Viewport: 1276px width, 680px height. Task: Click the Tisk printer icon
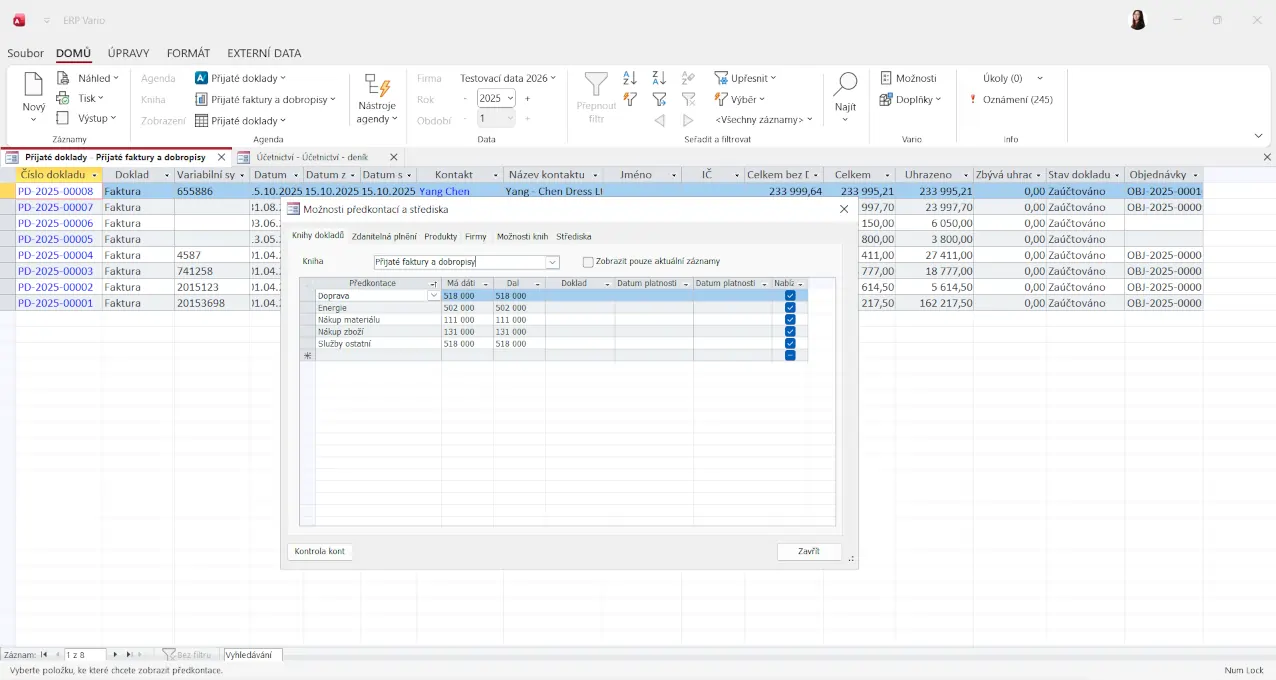[x=63, y=98]
